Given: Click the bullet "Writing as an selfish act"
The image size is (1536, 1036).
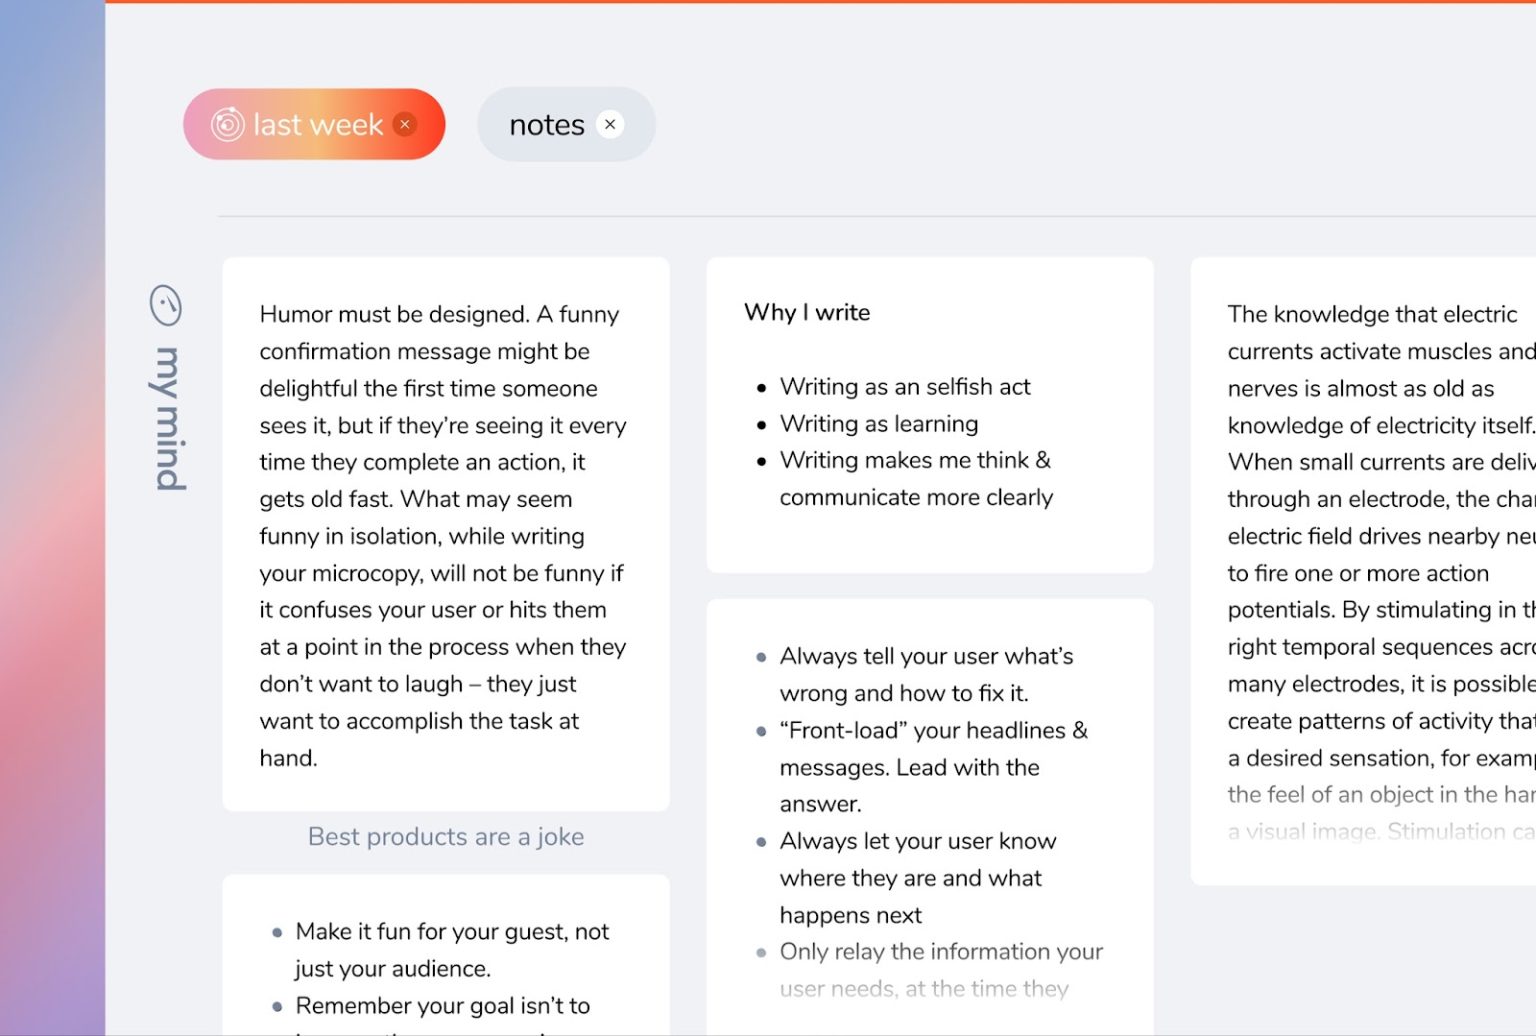Looking at the screenshot, I should click(x=905, y=386).
